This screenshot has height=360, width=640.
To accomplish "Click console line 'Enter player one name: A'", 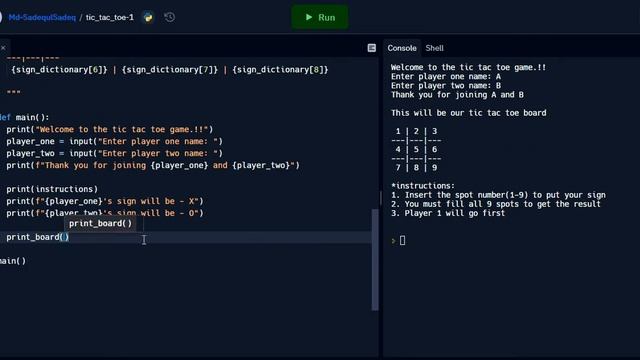I will coord(446,77).
